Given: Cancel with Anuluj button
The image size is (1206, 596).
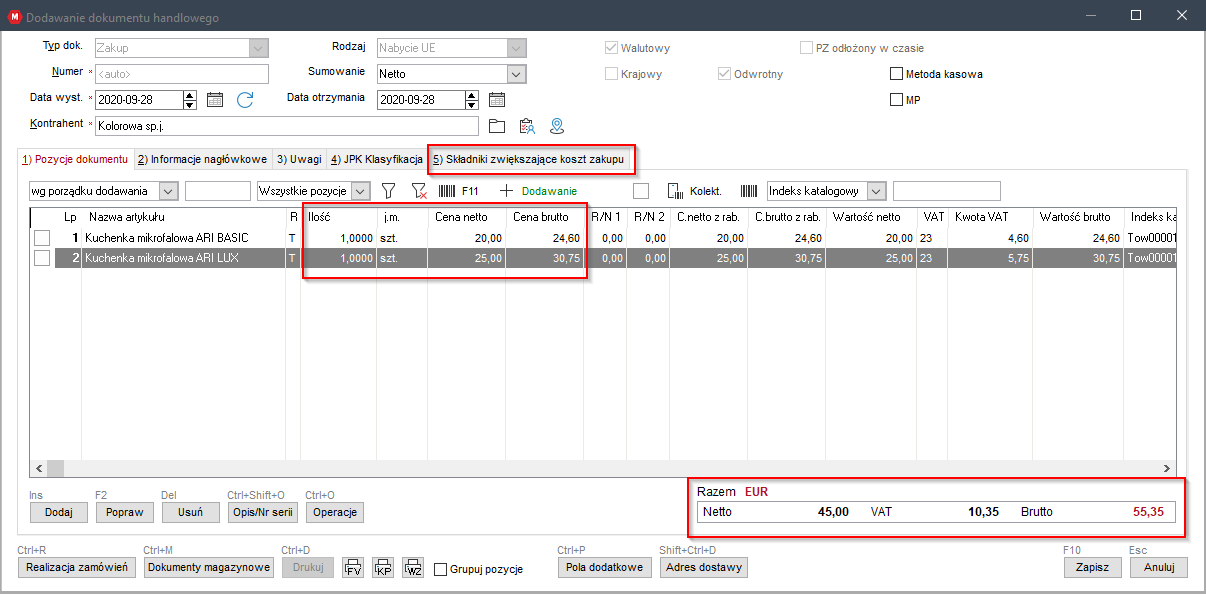Looking at the screenshot, I should coord(1159,566).
